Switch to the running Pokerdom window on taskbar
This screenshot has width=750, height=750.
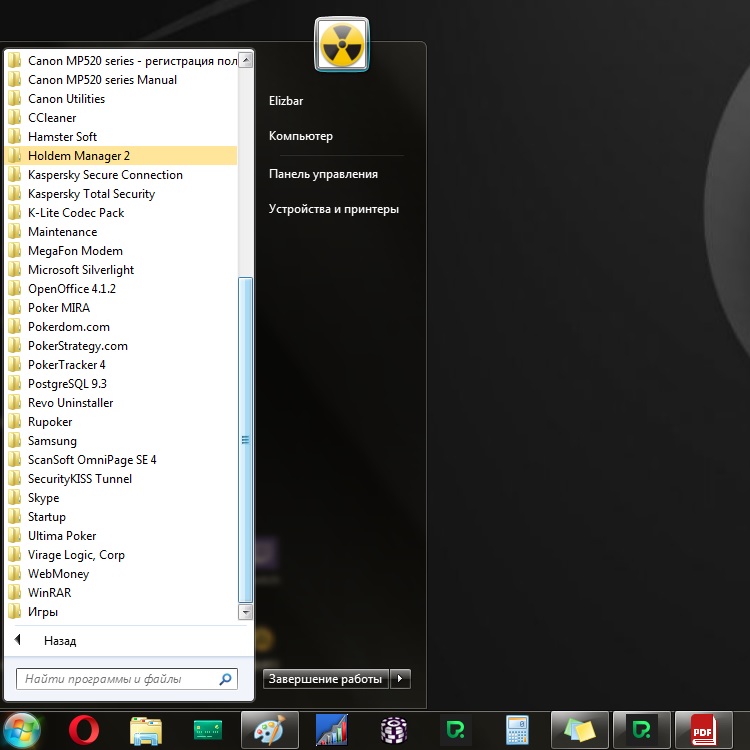click(641, 731)
